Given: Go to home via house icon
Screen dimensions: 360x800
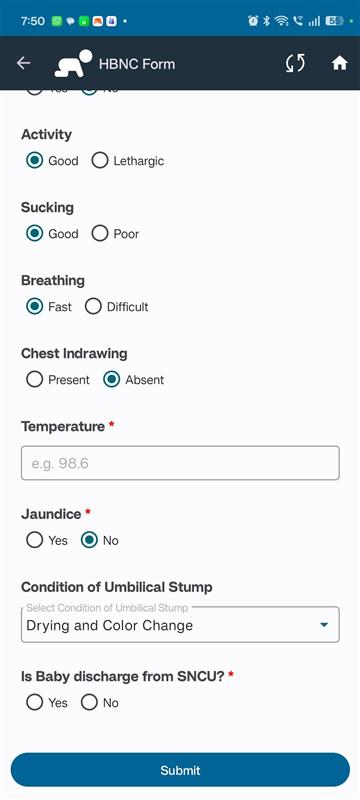Looking at the screenshot, I should click(x=340, y=63).
